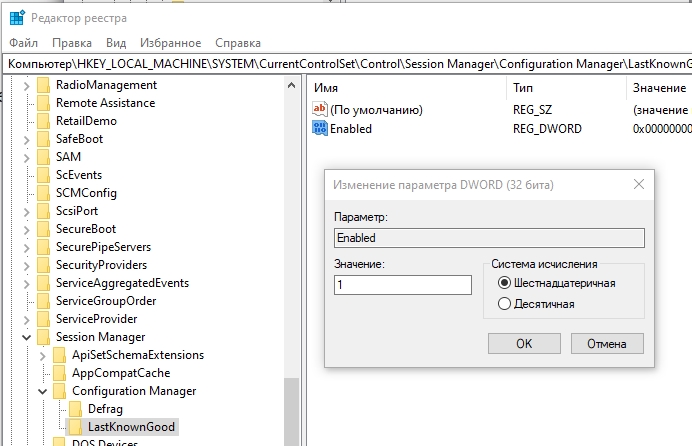Select Шестнадцатеричная radio button
This screenshot has width=692, height=446.
[504, 283]
